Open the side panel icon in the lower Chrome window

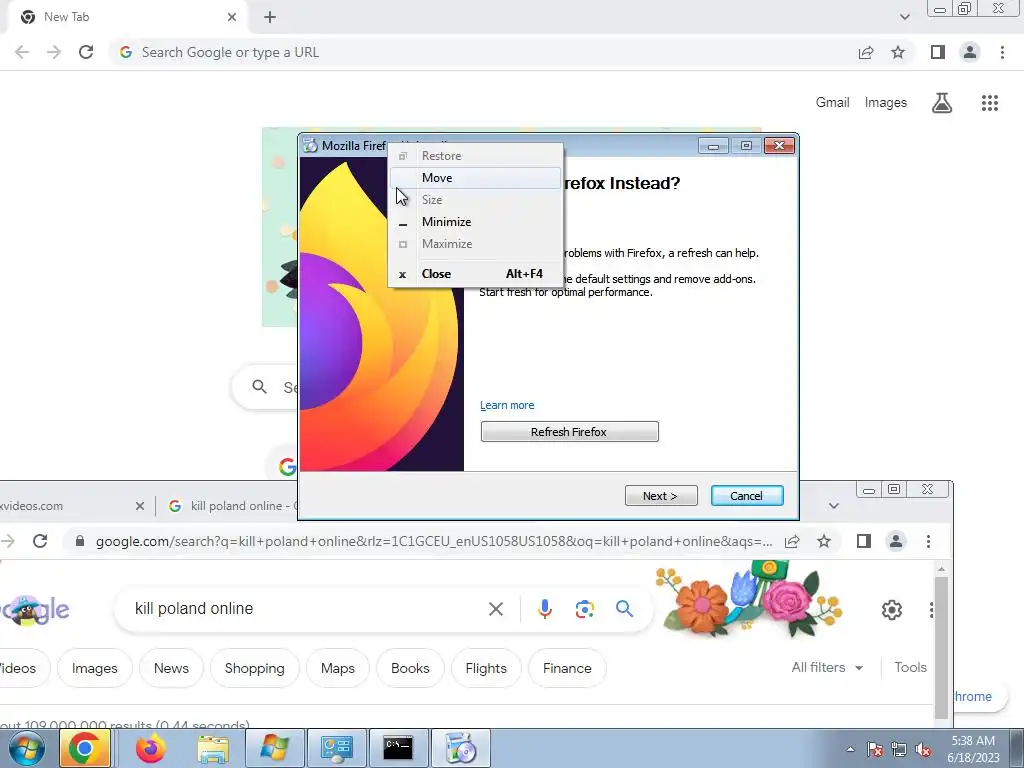[864, 541]
